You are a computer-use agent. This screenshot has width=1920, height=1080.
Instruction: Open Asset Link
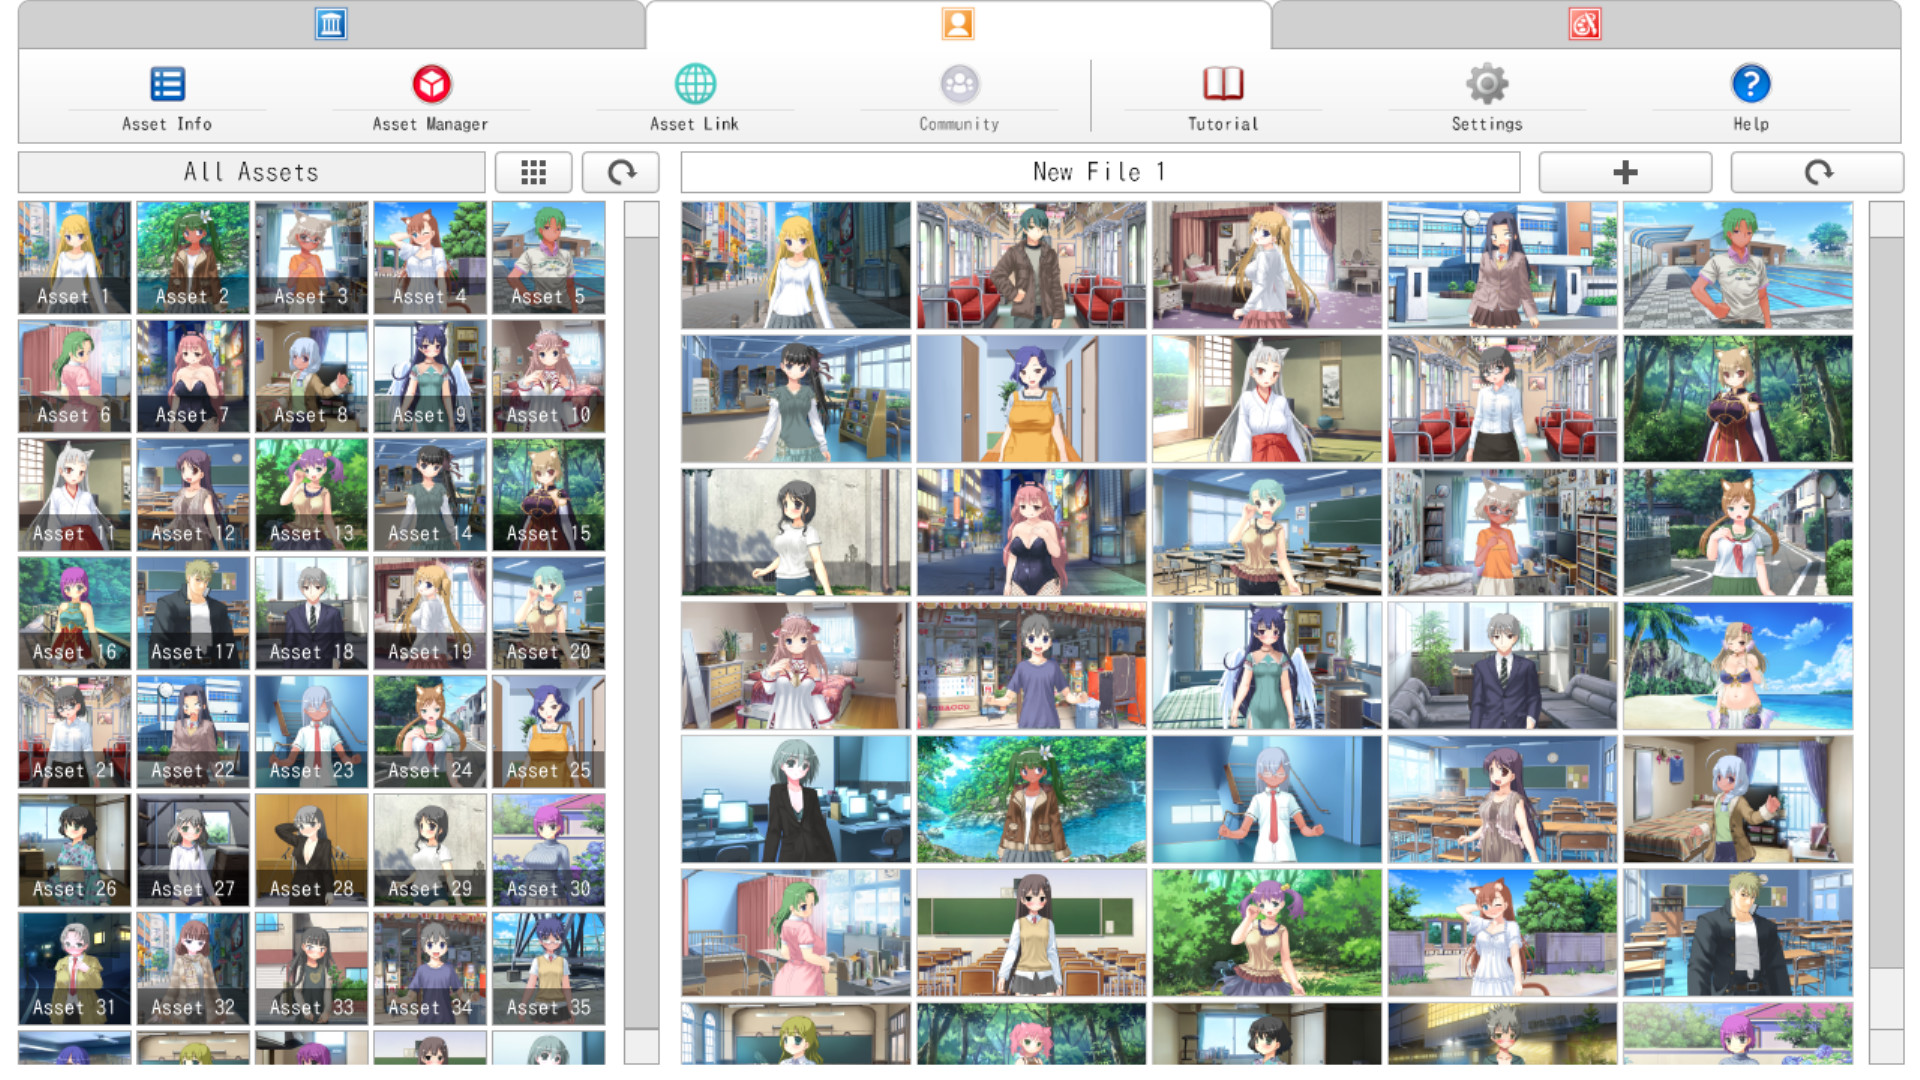pos(694,97)
